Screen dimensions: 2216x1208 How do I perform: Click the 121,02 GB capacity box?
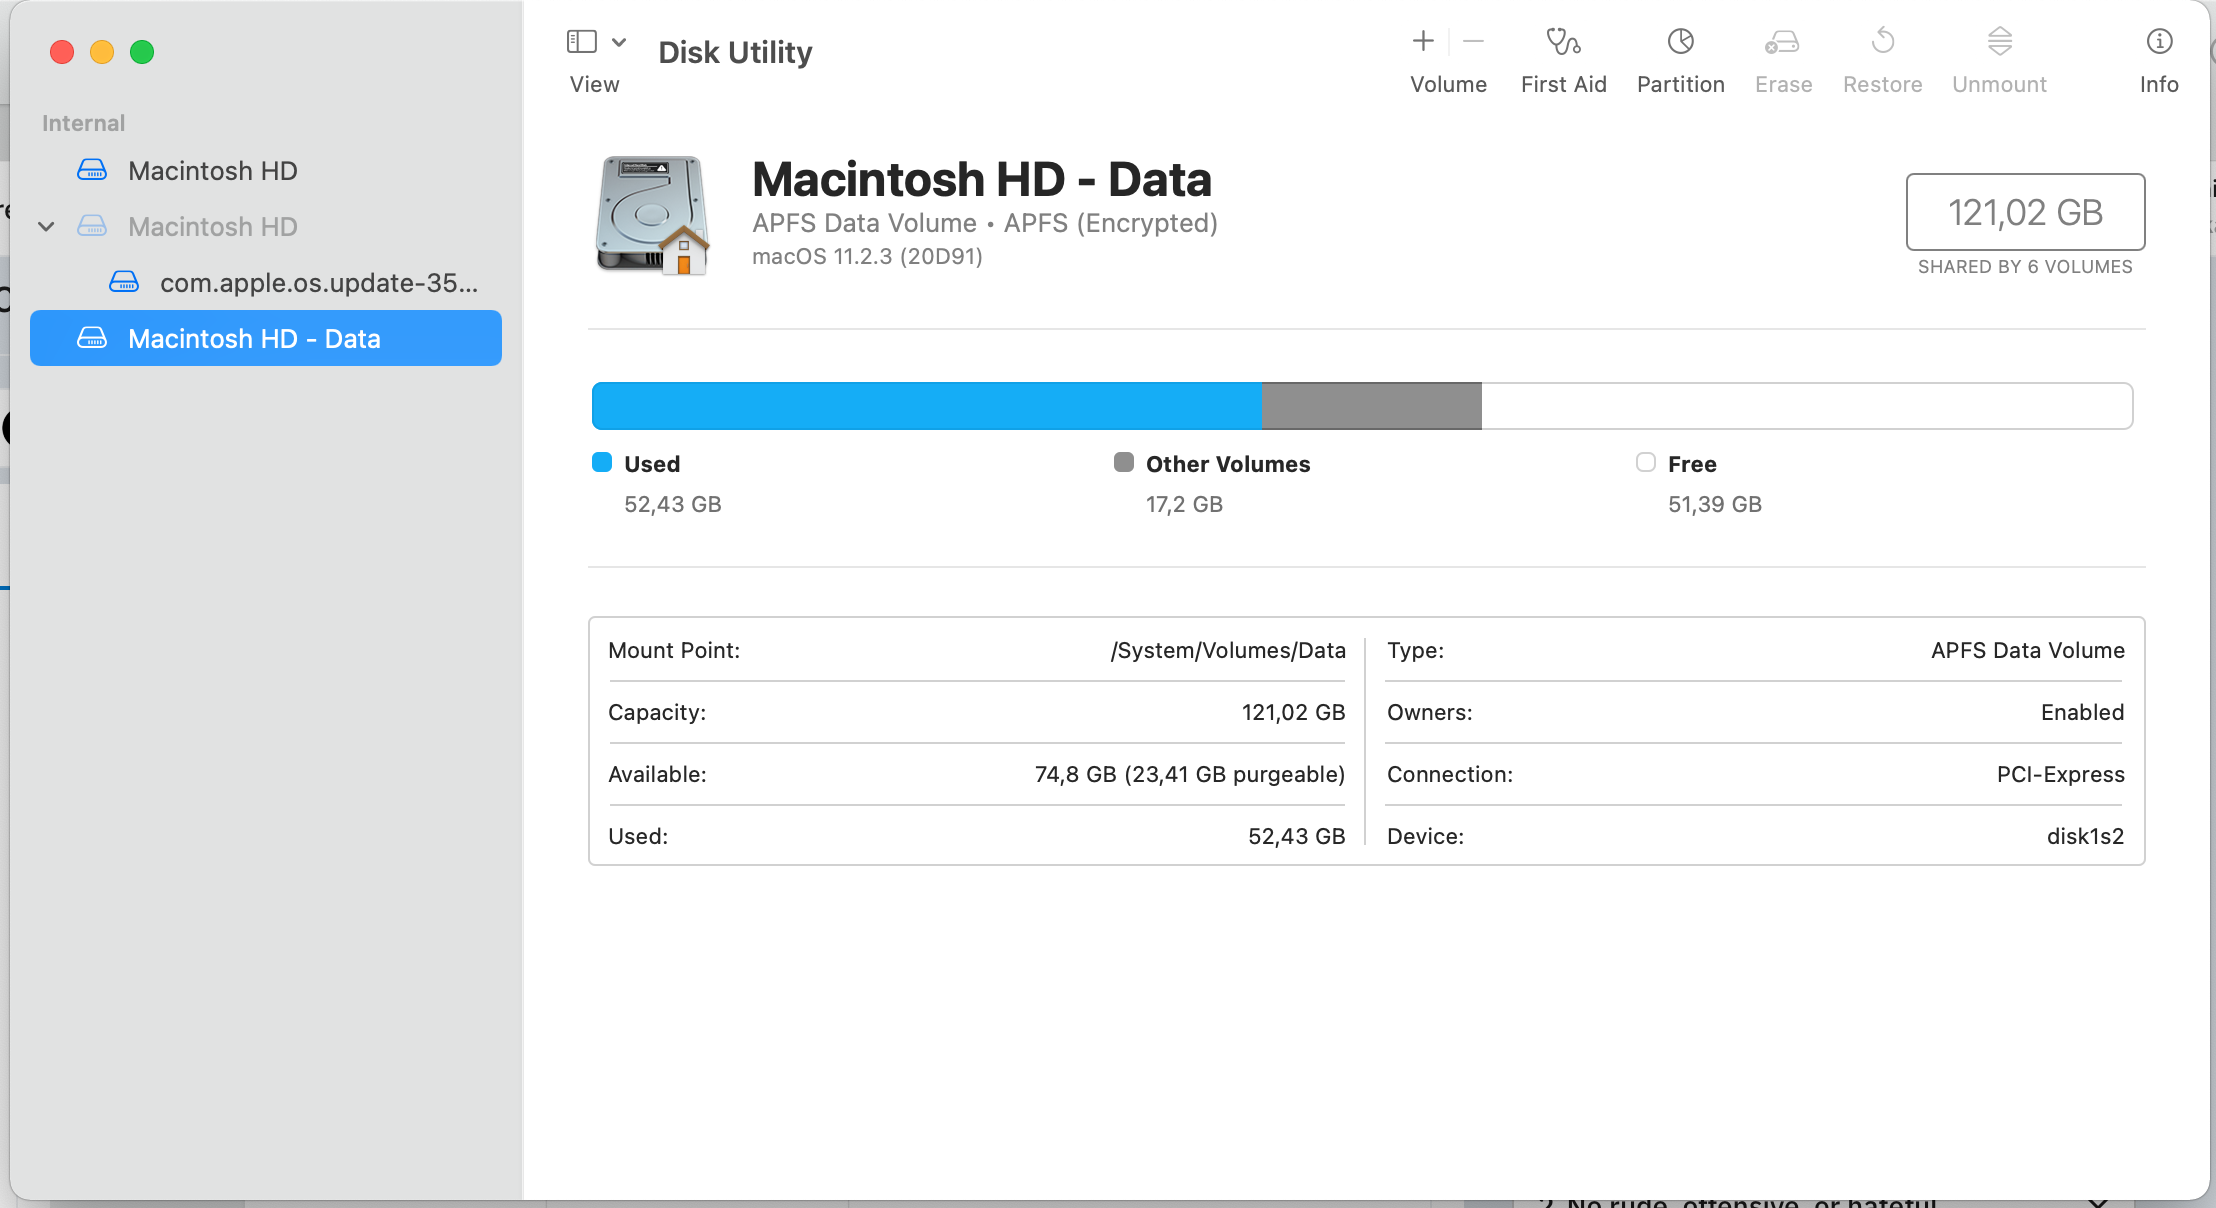click(2025, 212)
